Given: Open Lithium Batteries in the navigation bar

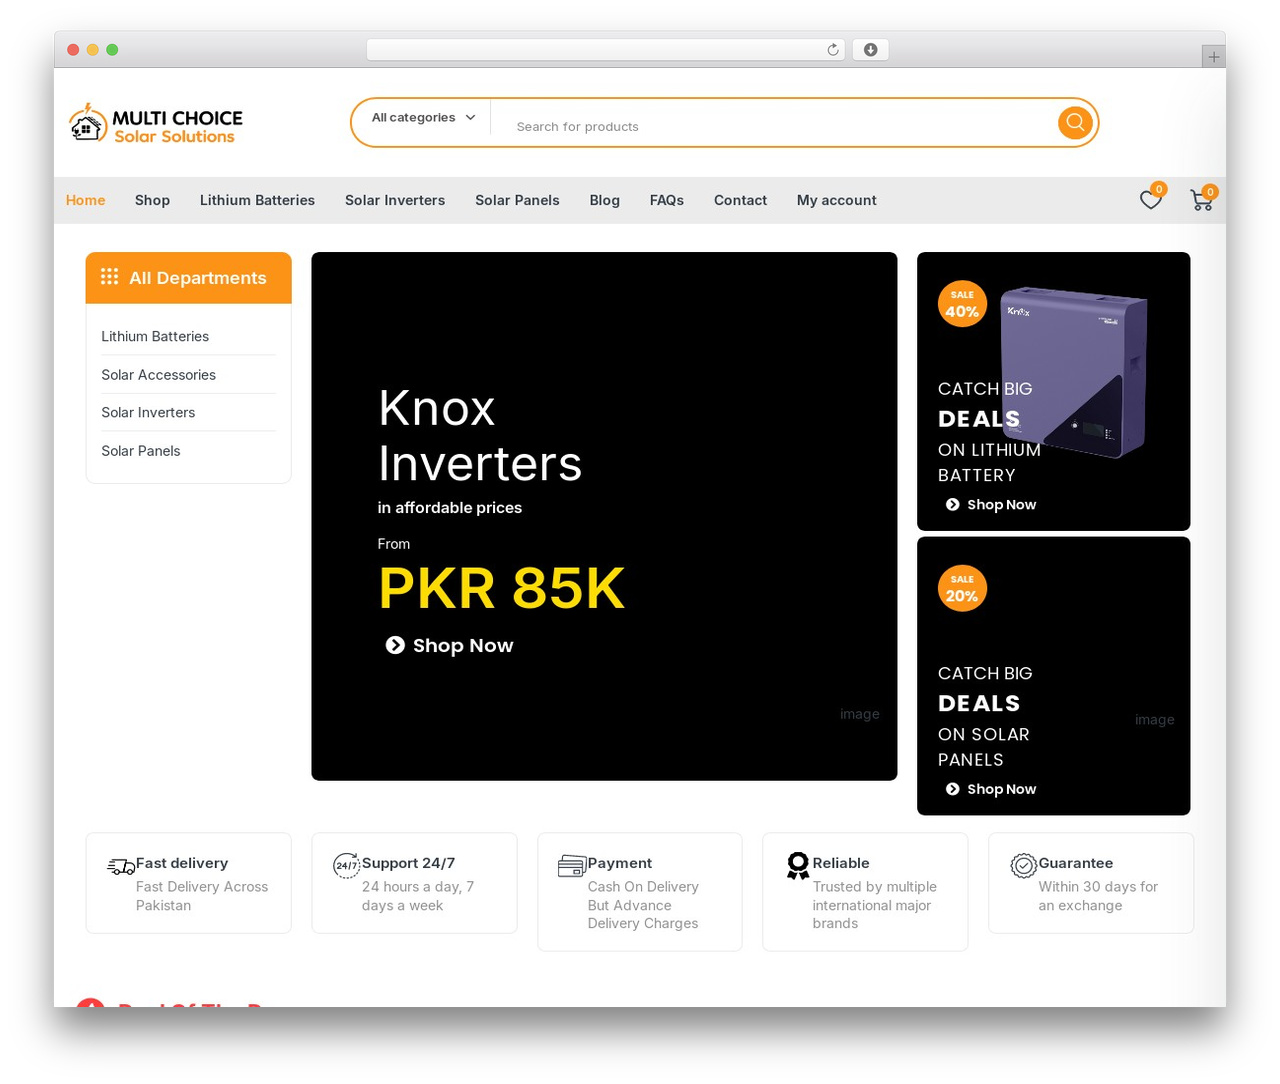Looking at the screenshot, I should click(257, 200).
